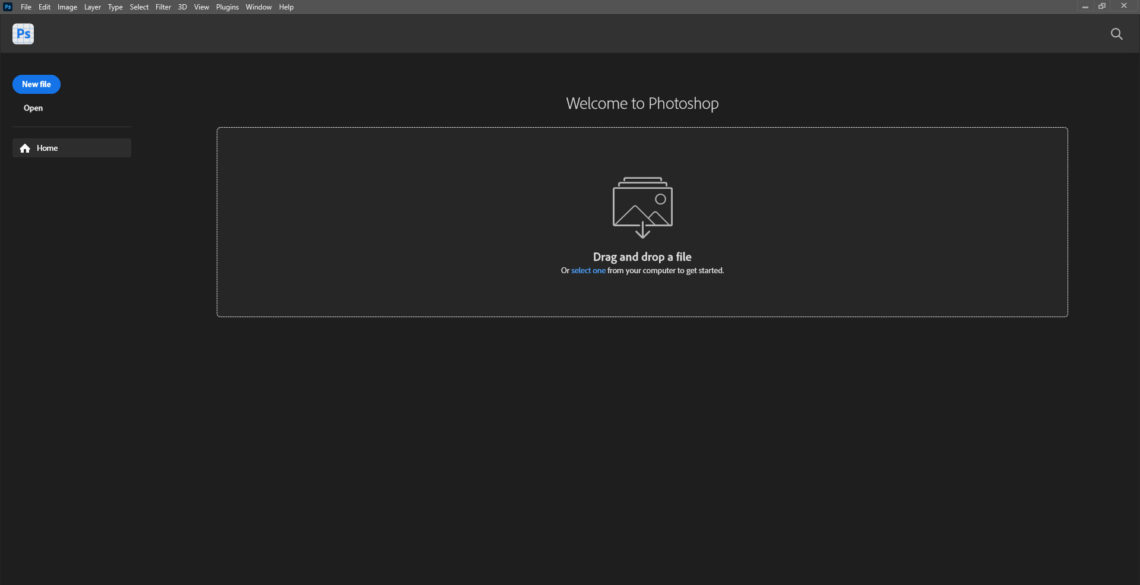Viewport: 1140px width, 585px height.
Task: Click the New file button
Action: (35, 83)
